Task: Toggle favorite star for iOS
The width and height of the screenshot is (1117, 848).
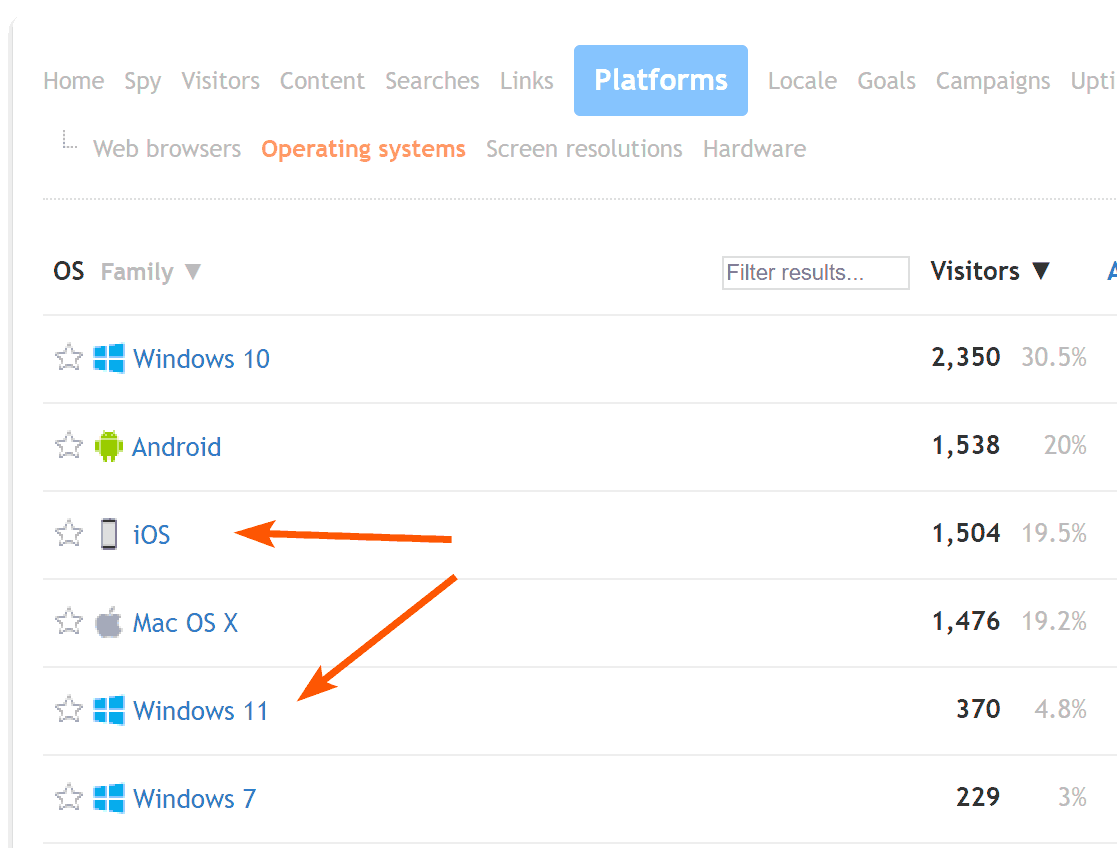Action: coord(69,534)
